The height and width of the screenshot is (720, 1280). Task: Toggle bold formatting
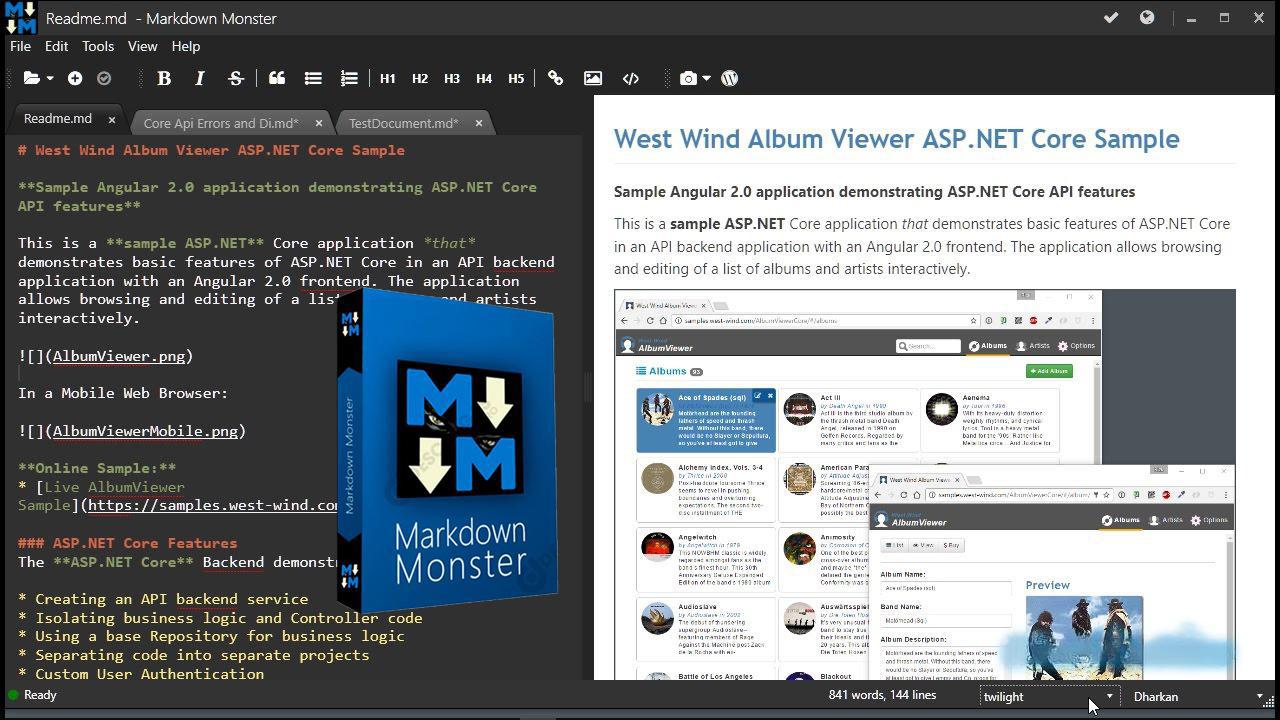[x=164, y=78]
